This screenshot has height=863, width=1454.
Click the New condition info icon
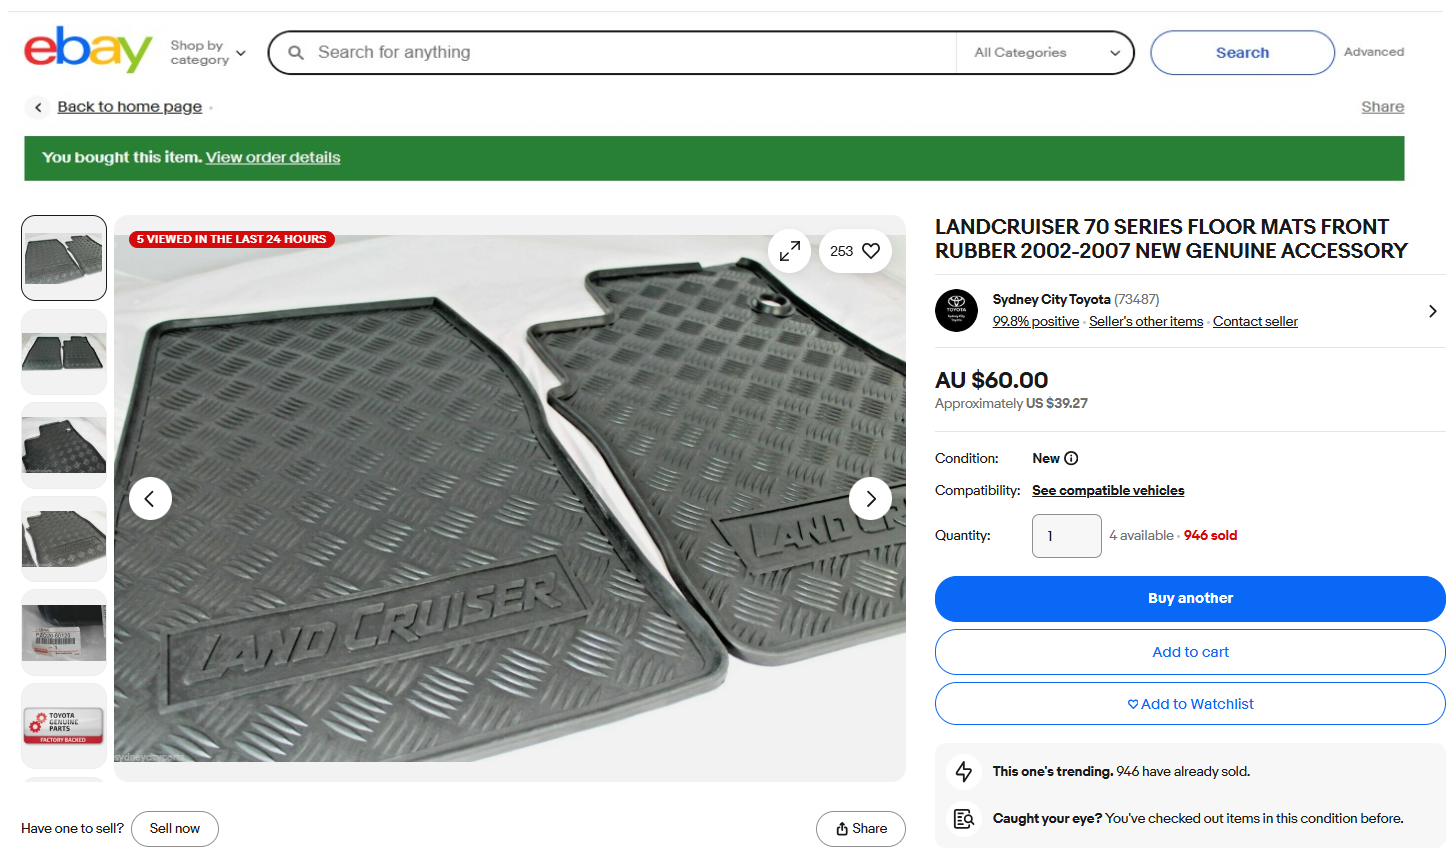point(1071,458)
